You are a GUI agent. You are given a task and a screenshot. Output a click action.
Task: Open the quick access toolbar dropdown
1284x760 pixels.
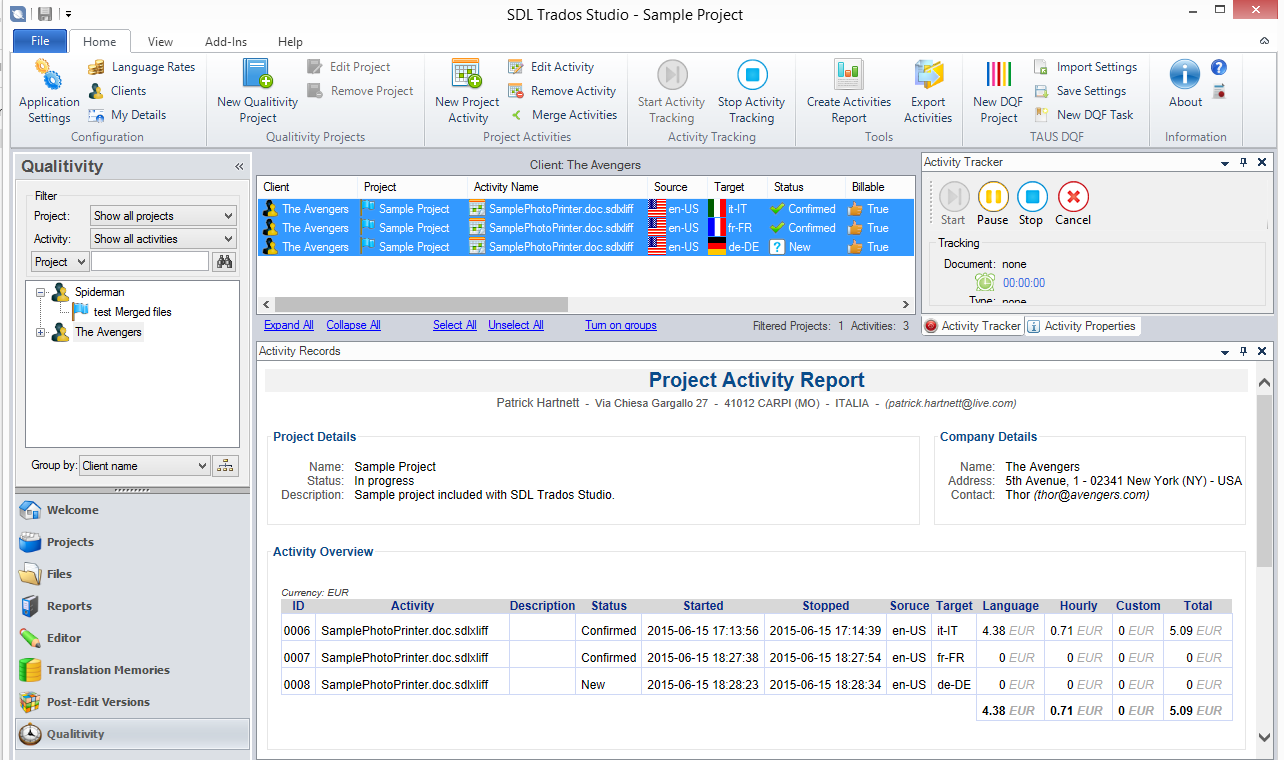[x=68, y=14]
